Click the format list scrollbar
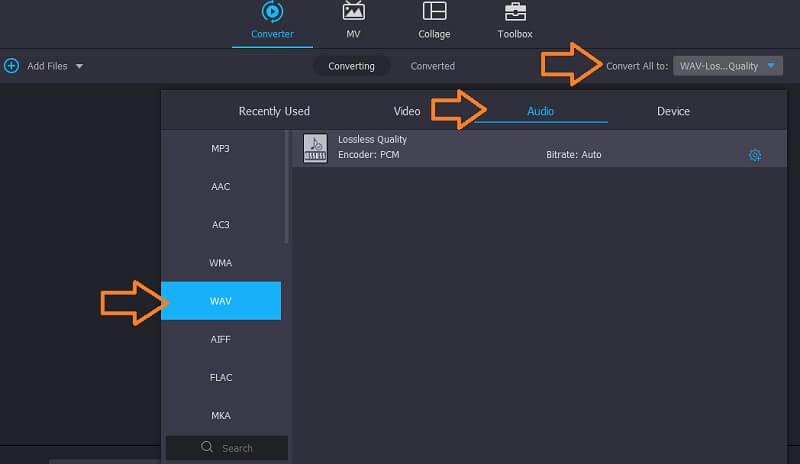The height and width of the screenshot is (464, 800). [287, 190]
